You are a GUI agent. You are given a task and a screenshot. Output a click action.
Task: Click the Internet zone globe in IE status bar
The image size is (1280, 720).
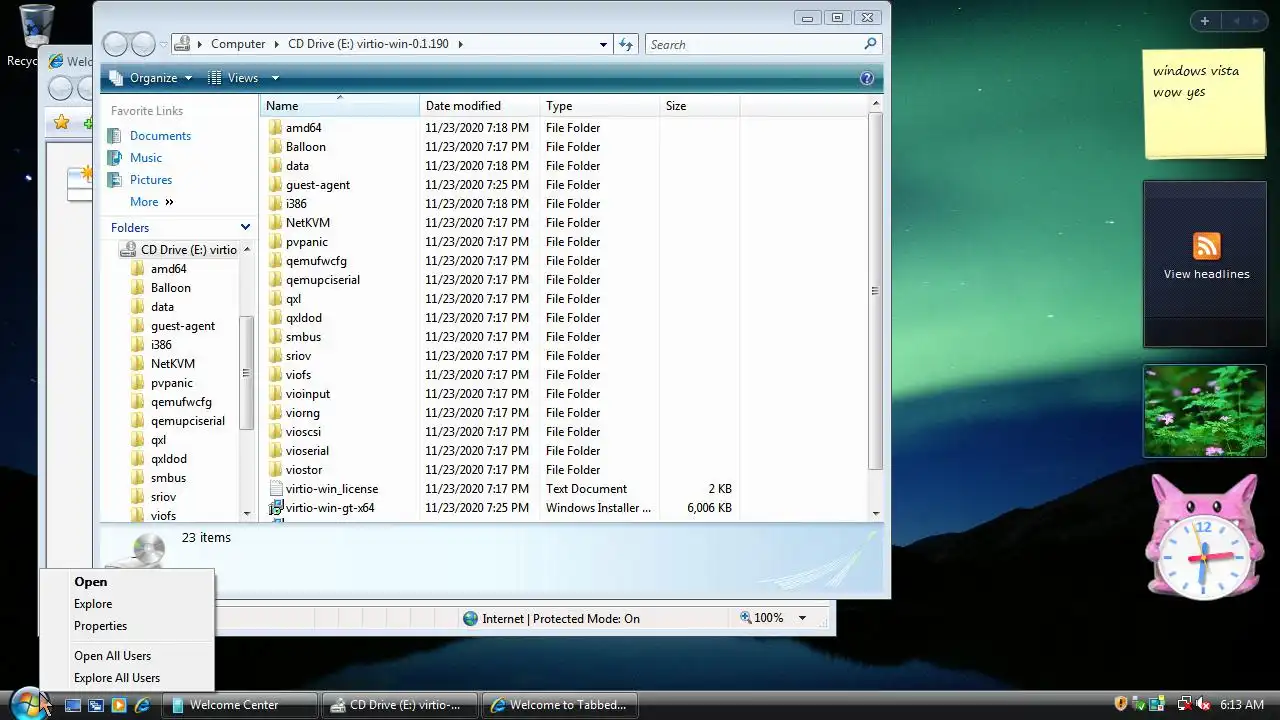[x=471, y=619]
